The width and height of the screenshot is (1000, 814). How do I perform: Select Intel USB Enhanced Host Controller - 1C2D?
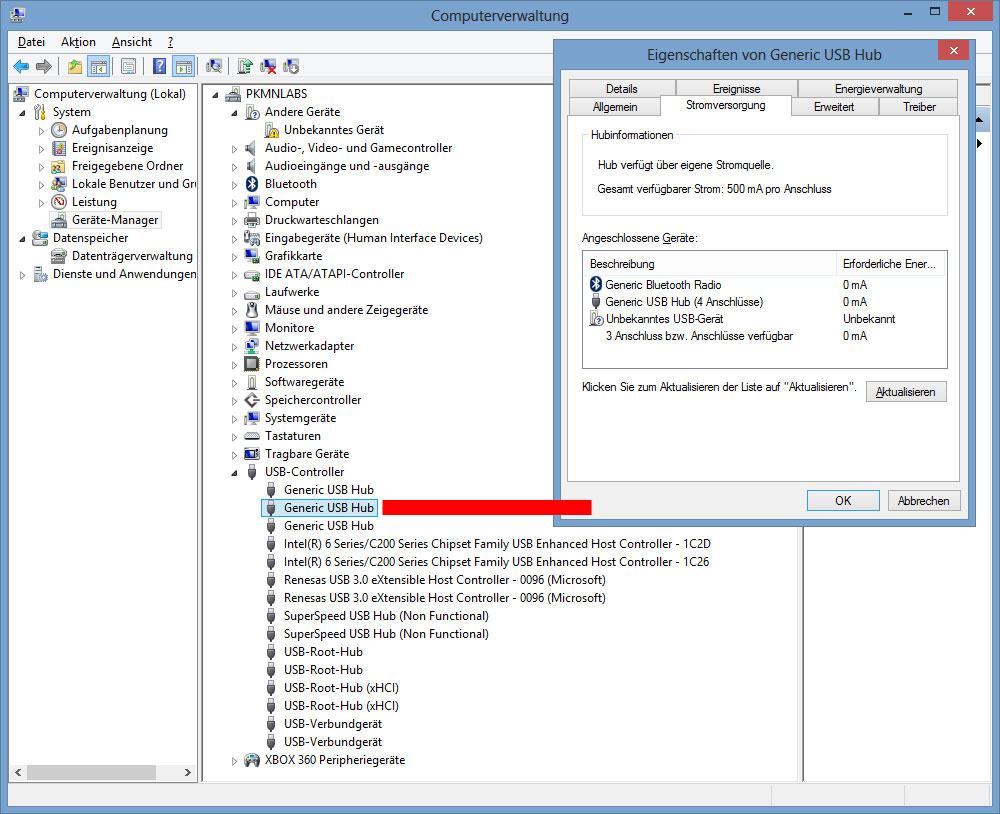click(497, 544)
